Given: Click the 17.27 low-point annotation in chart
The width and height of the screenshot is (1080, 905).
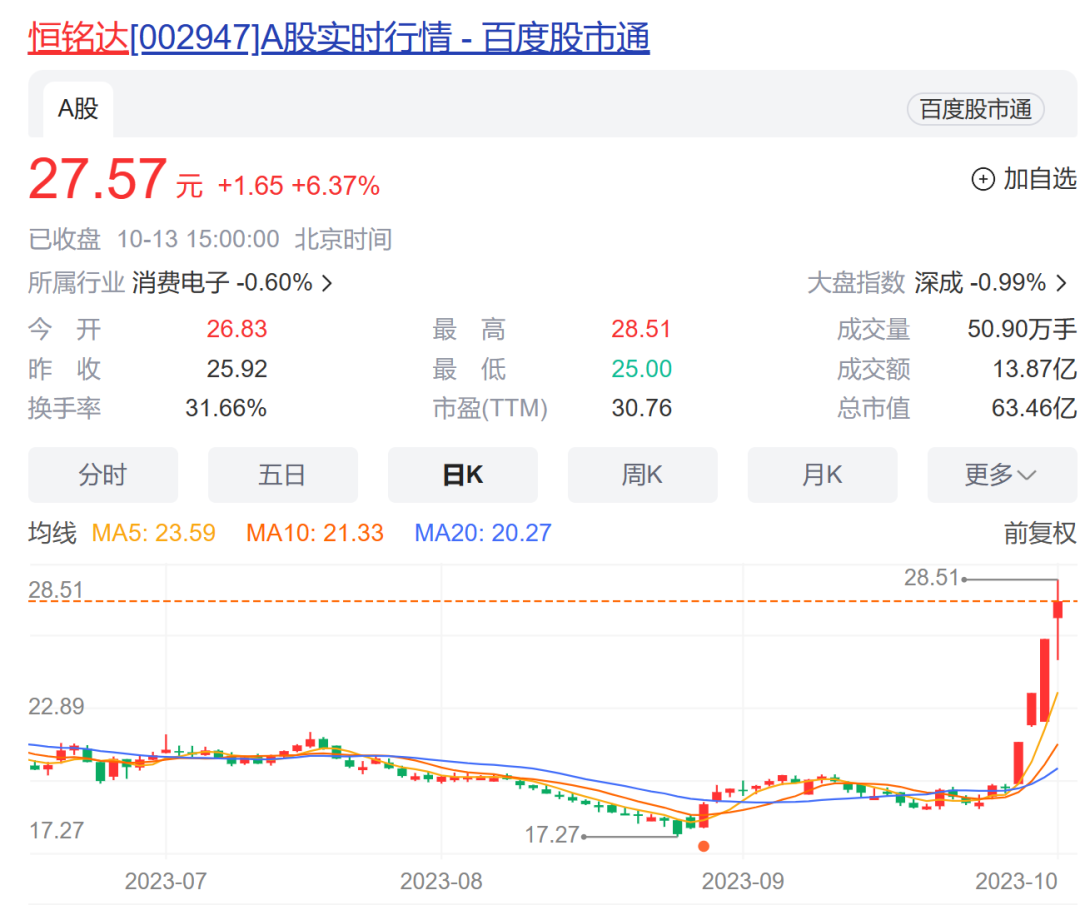Looking at the screenshot, I should (552, 835).
